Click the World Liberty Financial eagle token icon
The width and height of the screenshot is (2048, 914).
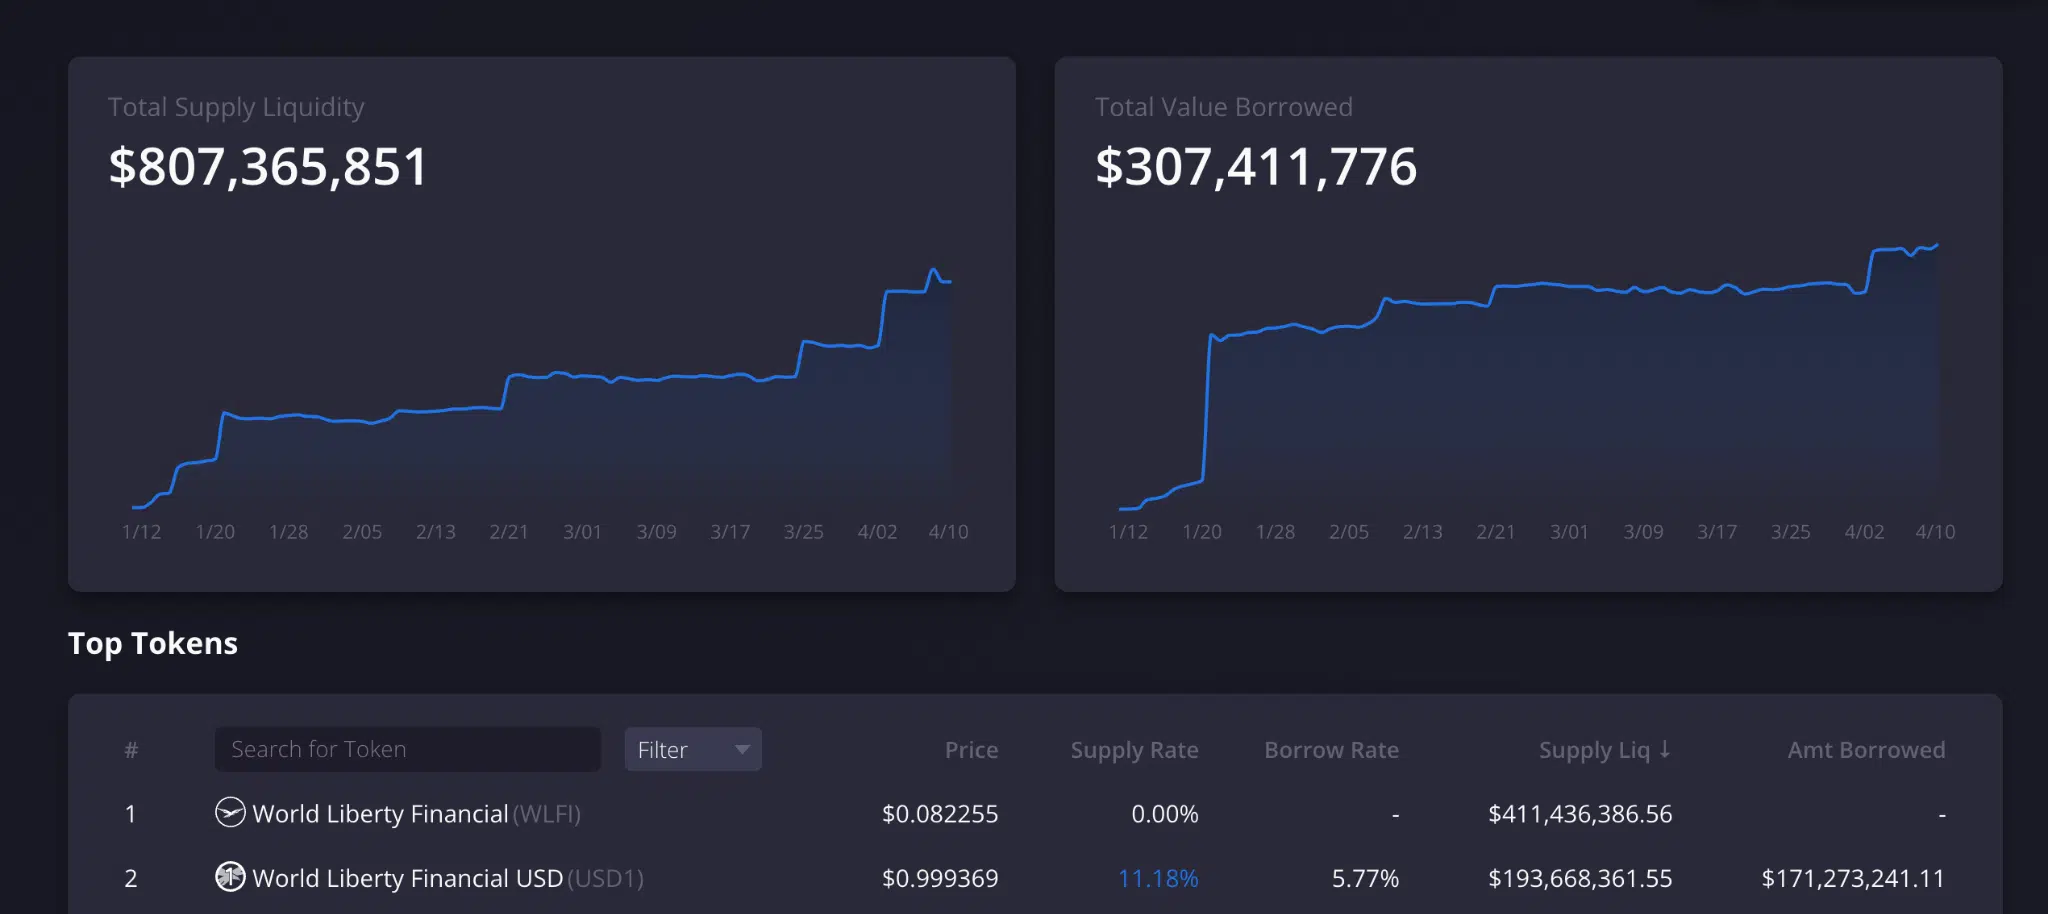[231, 813]
